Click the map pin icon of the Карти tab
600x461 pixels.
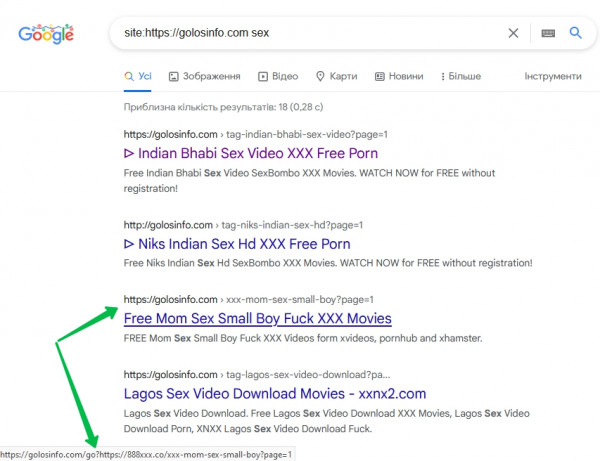[x=320, y=76]
